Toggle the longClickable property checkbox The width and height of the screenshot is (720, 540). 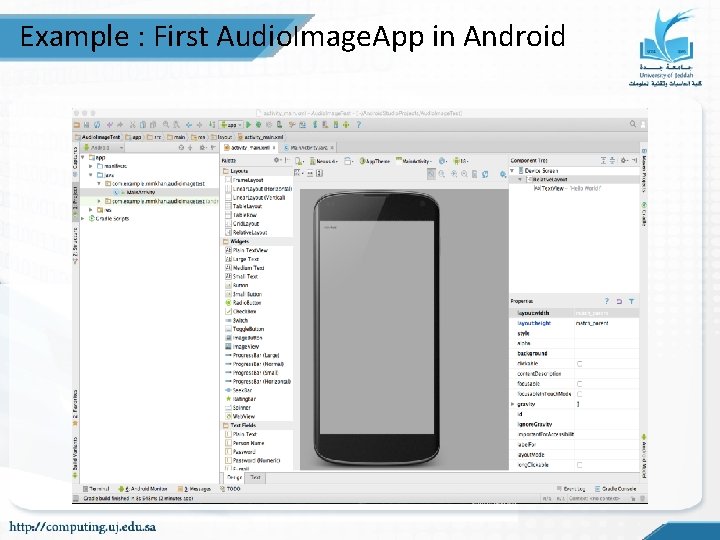tap(579, 465)
